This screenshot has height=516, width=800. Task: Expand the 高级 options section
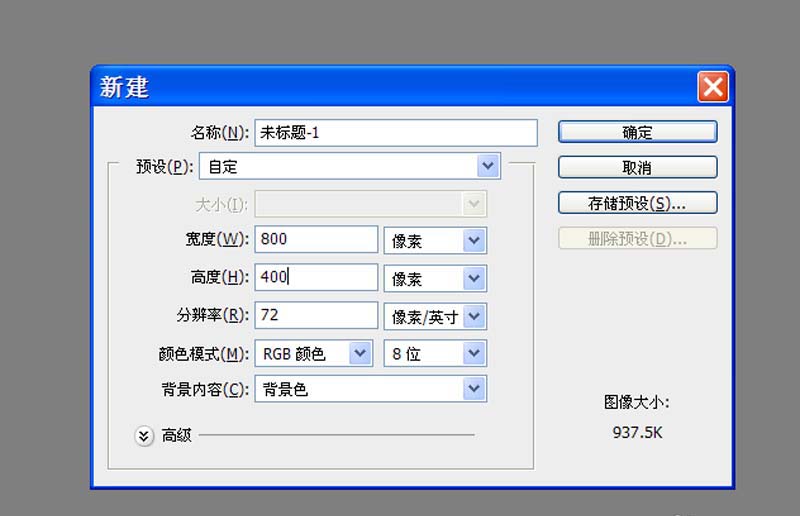click(x=144, y=436)
